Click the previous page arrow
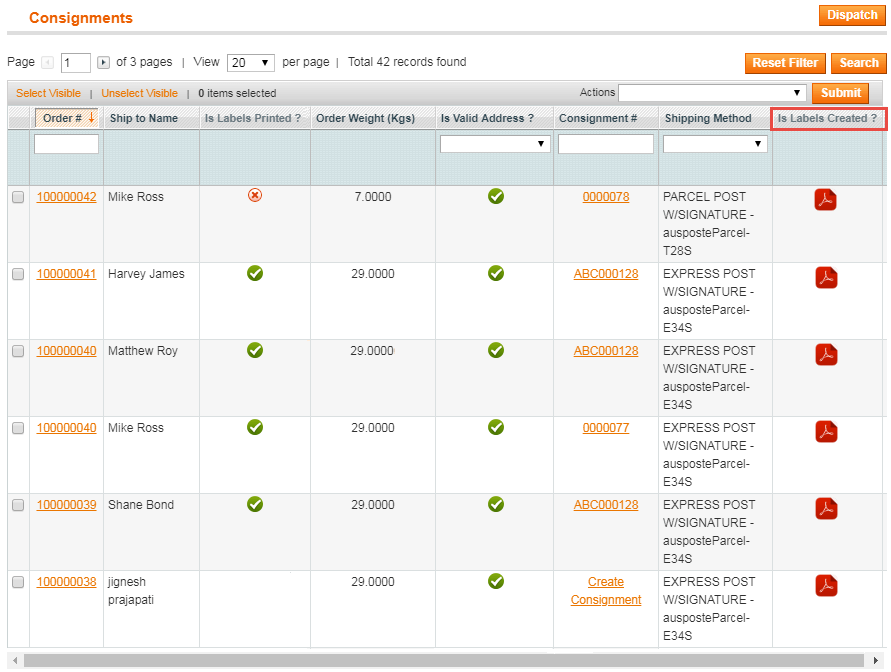 [x=48, y=62]
